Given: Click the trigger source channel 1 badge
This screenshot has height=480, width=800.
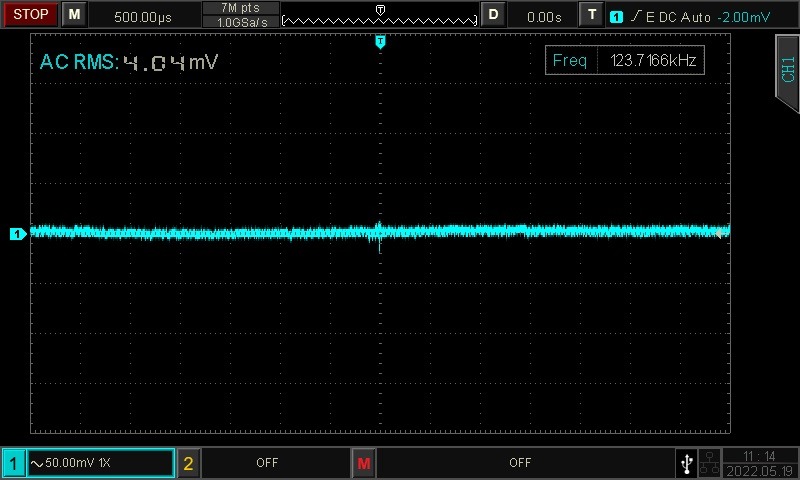Looking at the screenshot, I should 616,17.
